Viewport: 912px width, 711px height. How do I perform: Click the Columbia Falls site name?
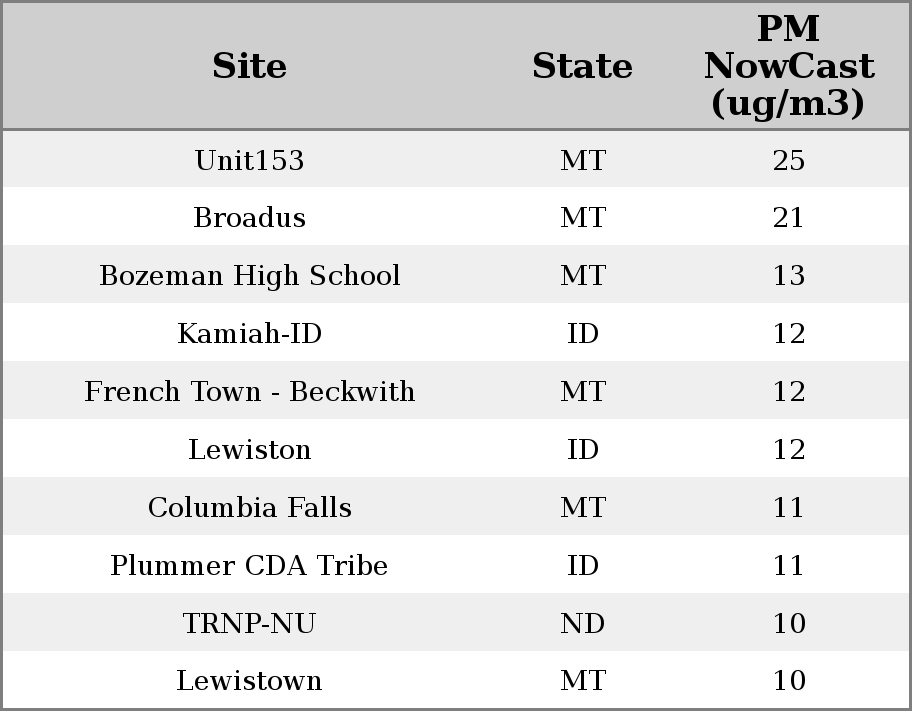click(x=249, y=508)
